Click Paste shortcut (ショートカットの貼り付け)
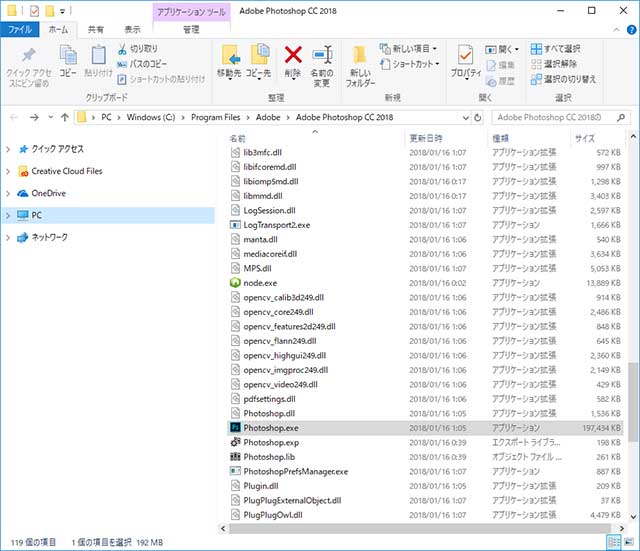 pos(161,79)
